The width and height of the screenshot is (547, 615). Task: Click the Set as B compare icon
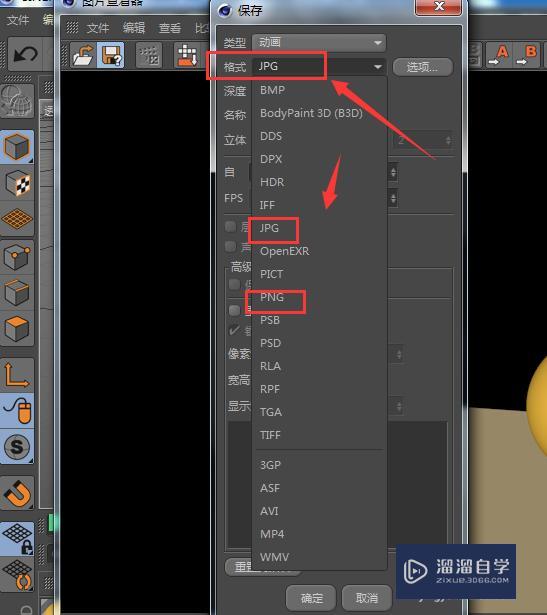click(527, 55)
